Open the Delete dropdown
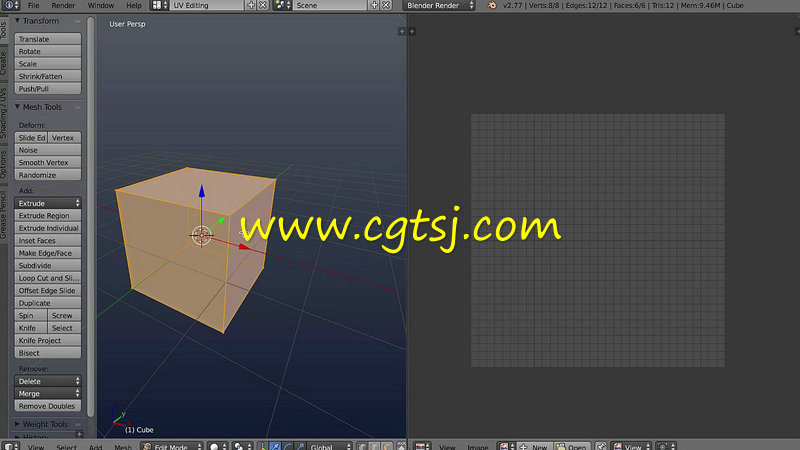 click(47, 381)
